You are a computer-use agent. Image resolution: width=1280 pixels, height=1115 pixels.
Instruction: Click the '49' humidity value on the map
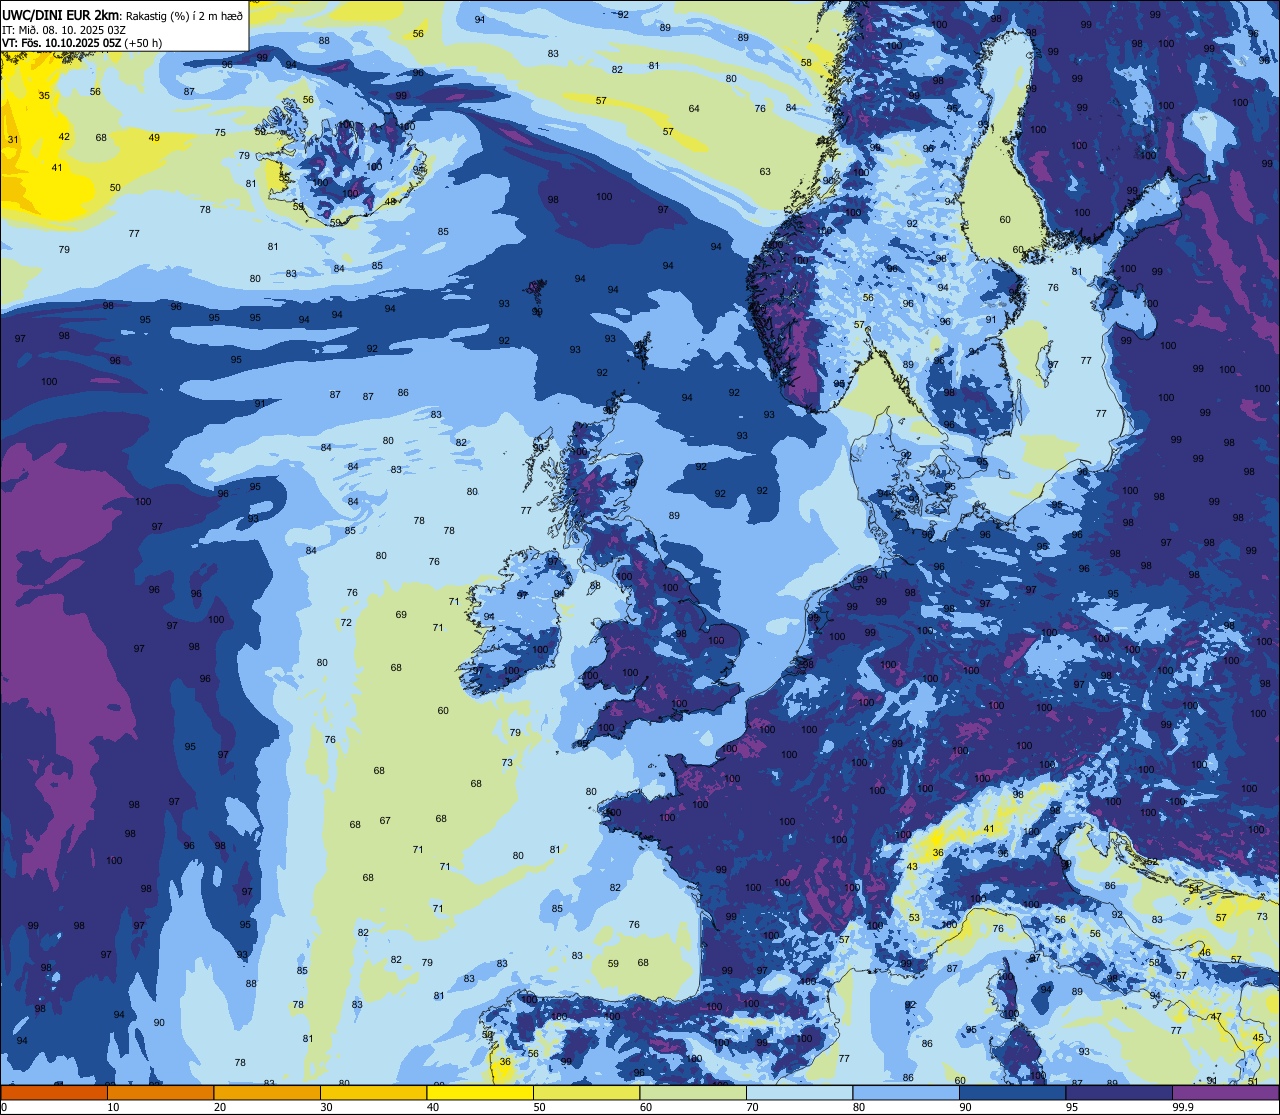click(154, 138)
